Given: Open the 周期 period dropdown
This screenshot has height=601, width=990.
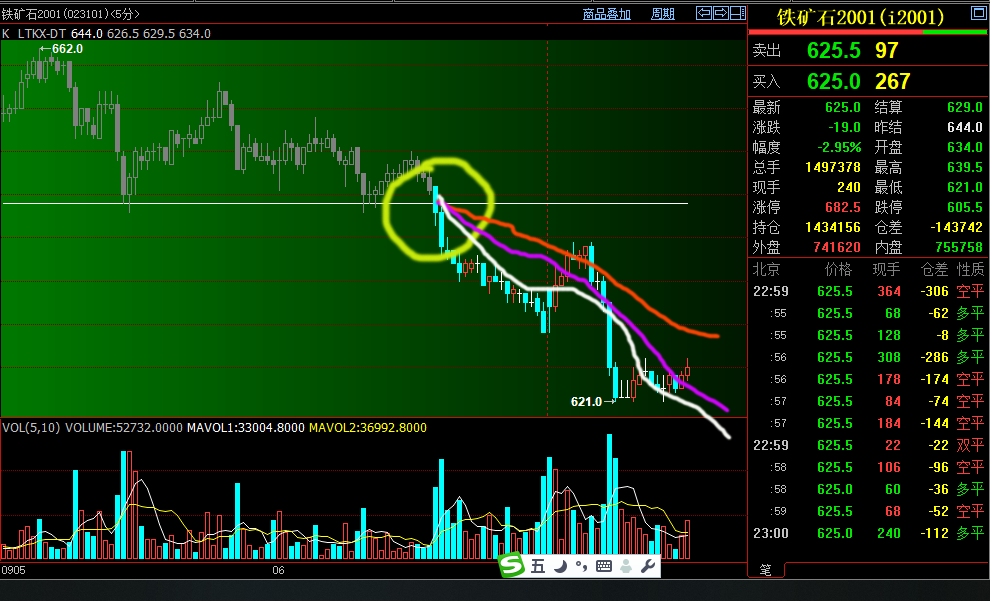Looking at the screenshot, I should point(663,14).
